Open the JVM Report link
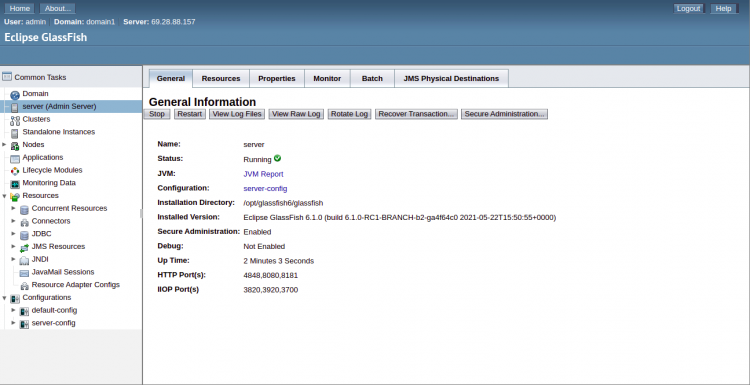 tap(263, 174)
